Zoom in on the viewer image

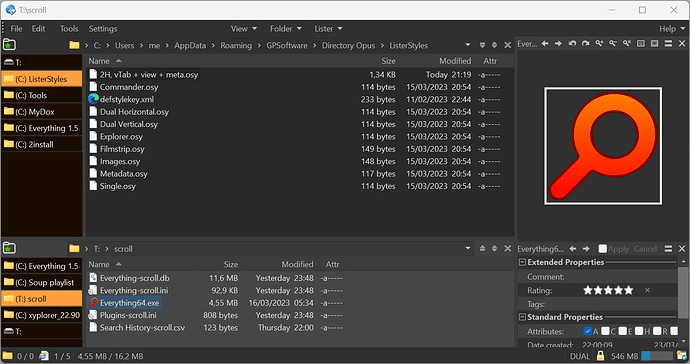click(599, 43)
